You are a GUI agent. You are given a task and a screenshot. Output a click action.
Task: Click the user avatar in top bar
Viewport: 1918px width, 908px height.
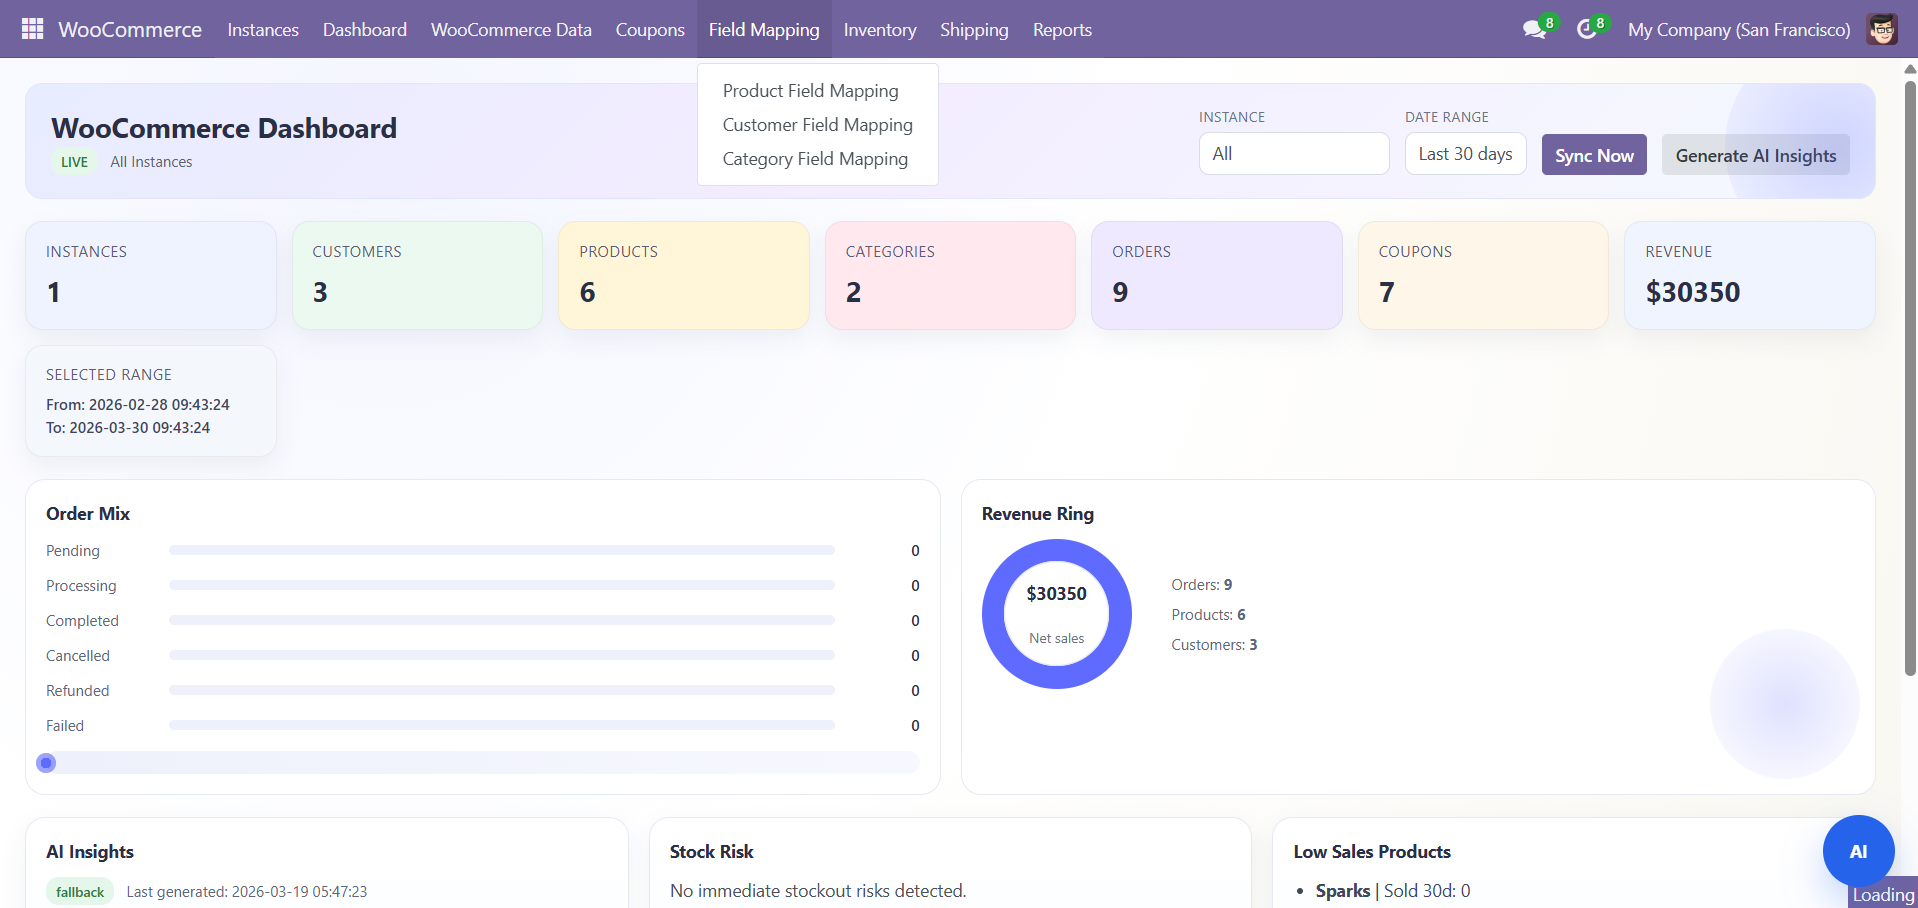point(1882,30)
